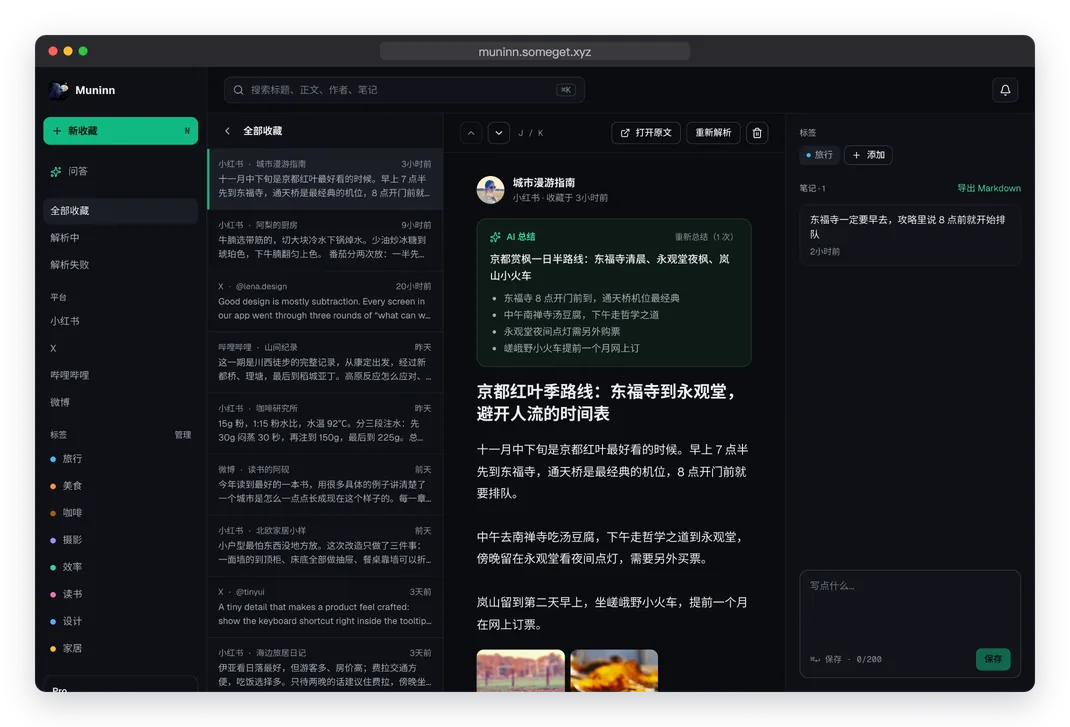The image size is (1070, 727).
Task: Open the 阿梨的厨房 list entry
Action: [326, 240]
